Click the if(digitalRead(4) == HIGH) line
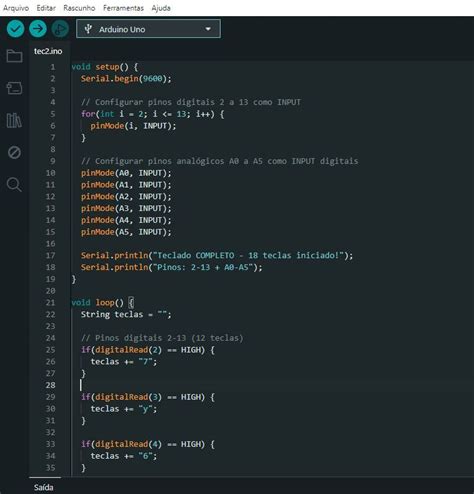The width and height of the screenshot is (474, 494). (148, 444)
